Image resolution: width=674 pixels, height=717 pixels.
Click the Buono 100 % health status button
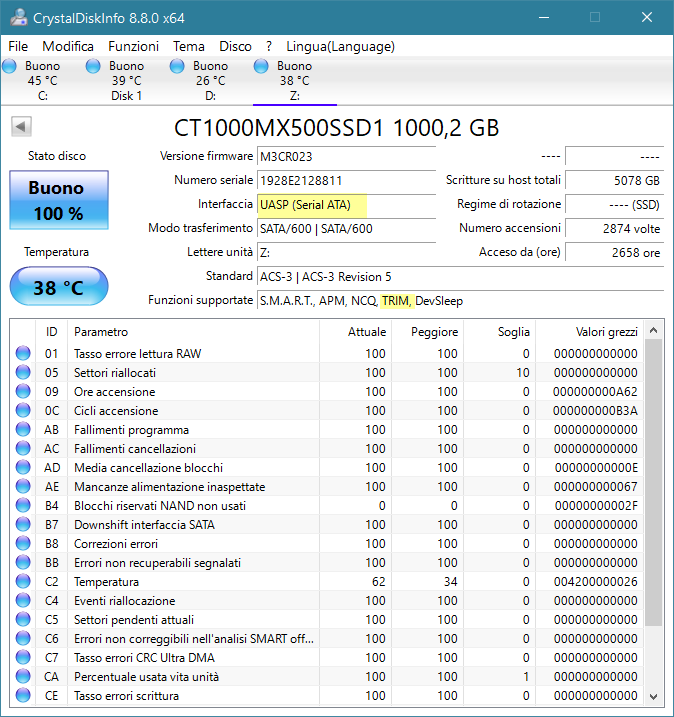(59, 200)
